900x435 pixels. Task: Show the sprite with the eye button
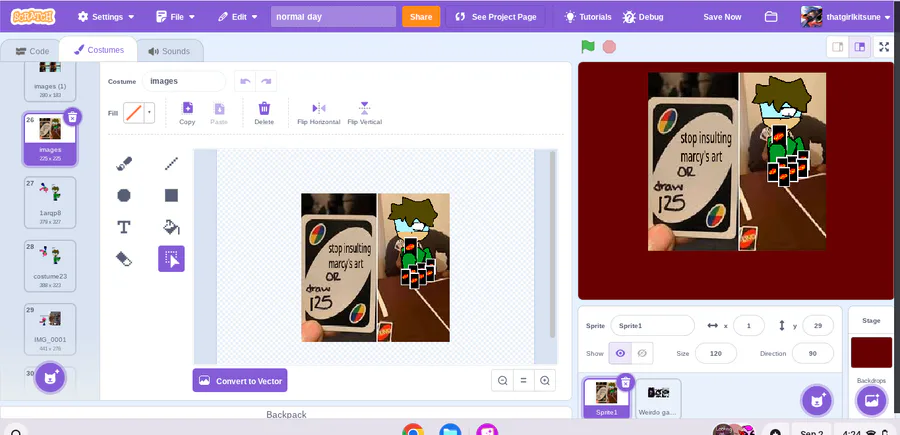[x=620, y=354]
